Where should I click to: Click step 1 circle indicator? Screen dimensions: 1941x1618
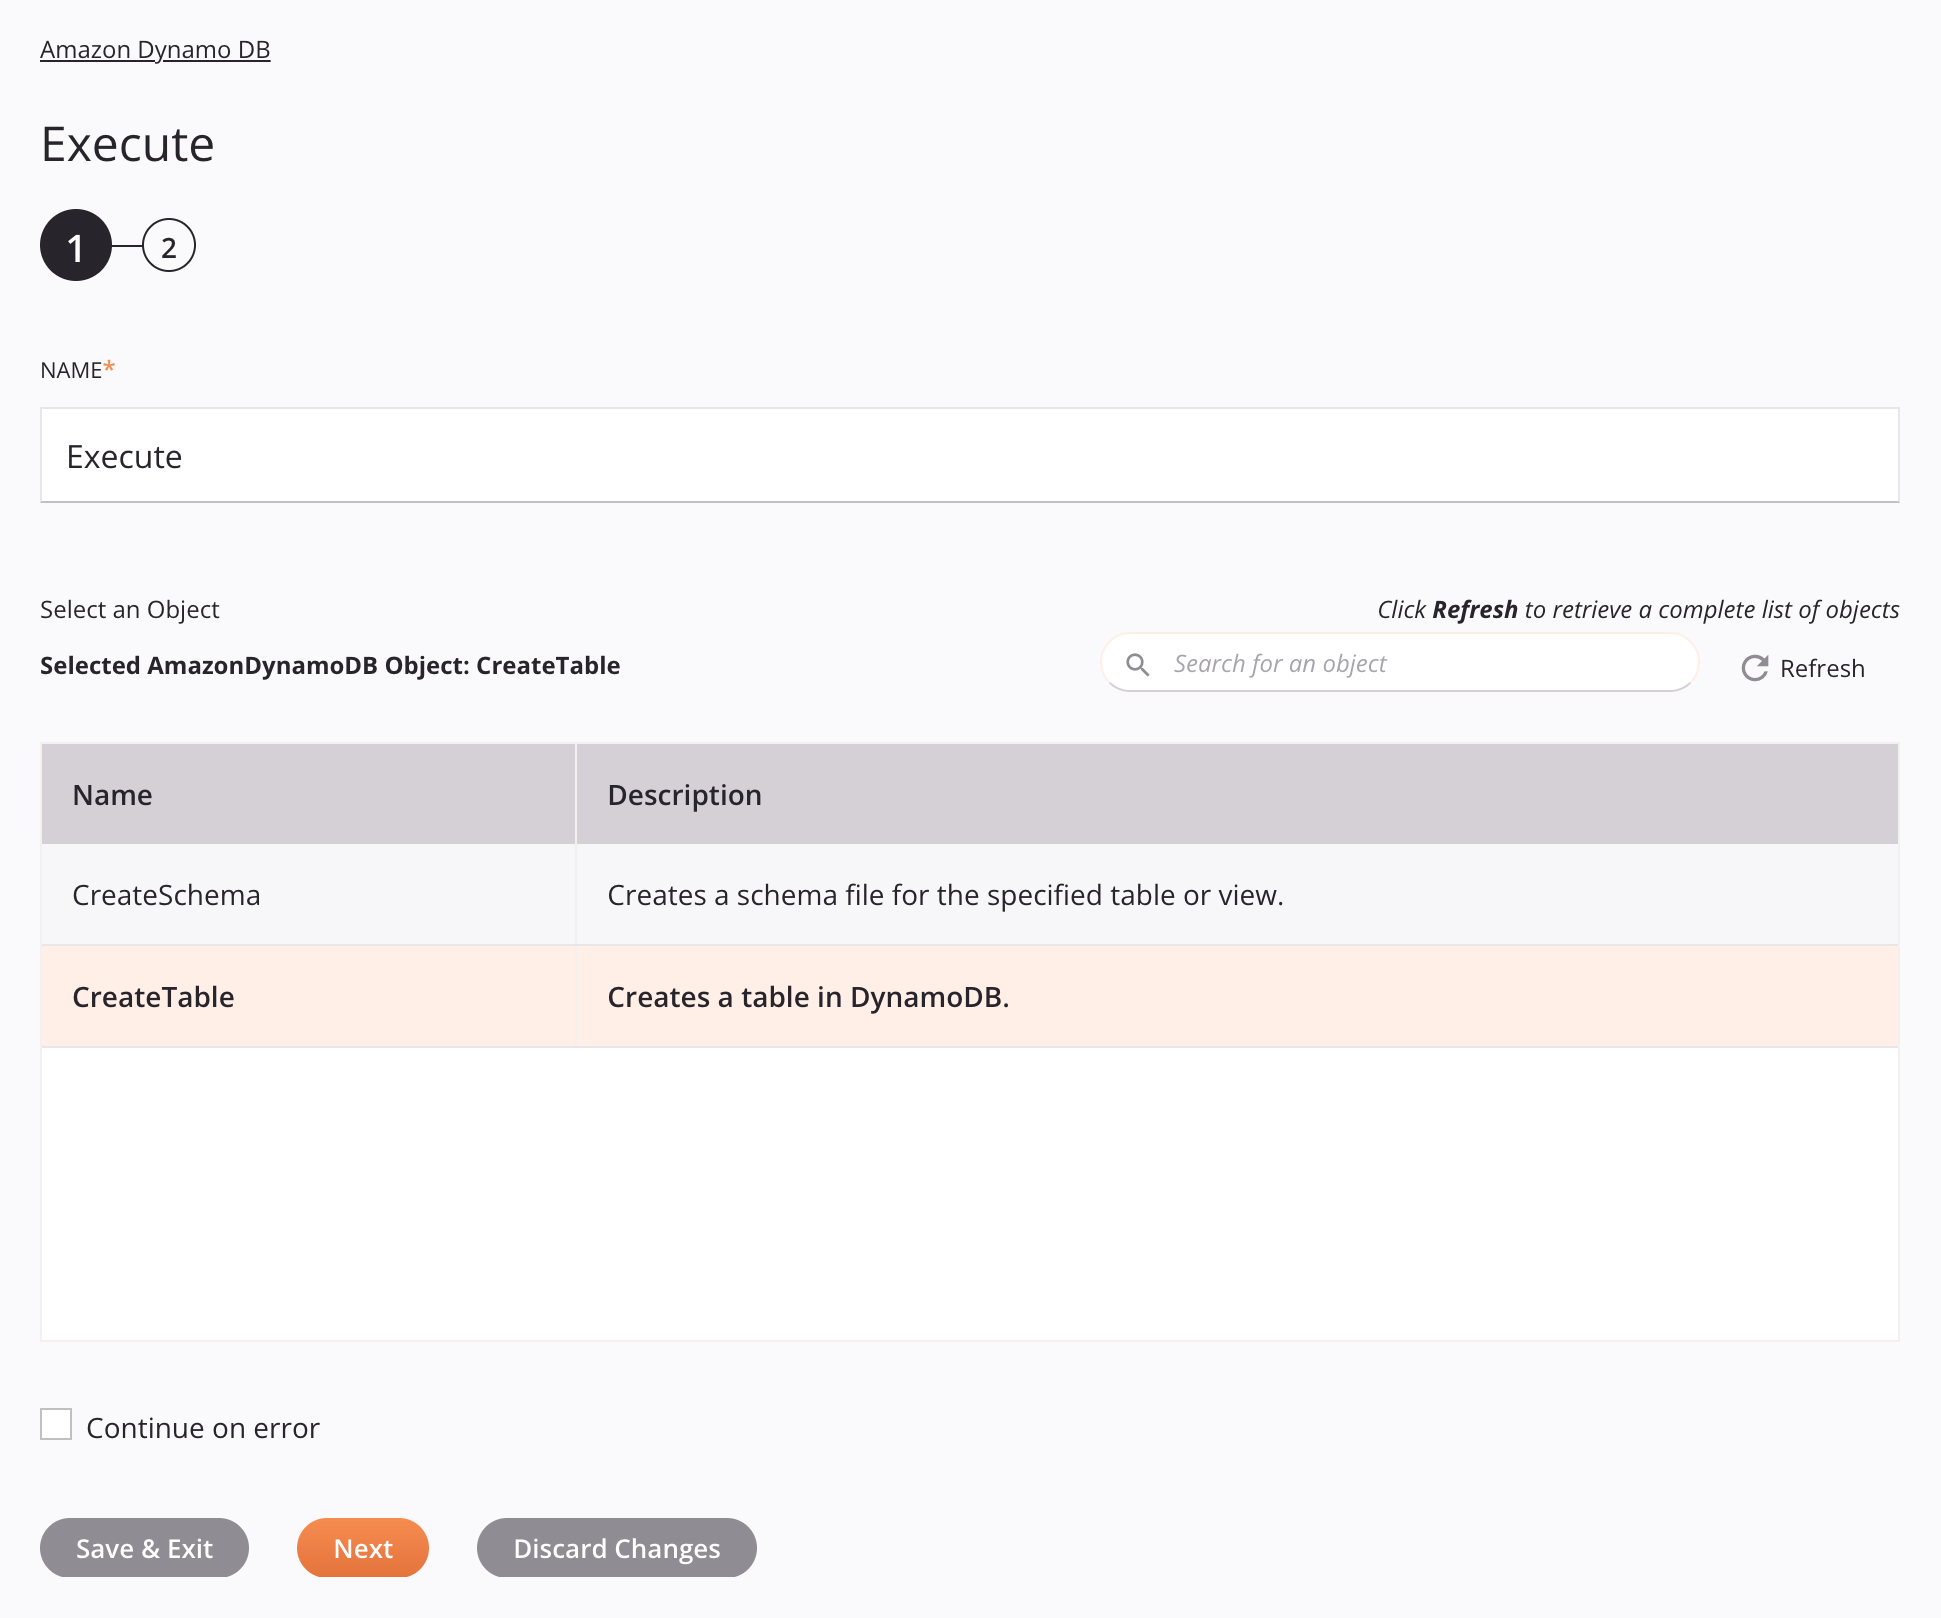74,247
